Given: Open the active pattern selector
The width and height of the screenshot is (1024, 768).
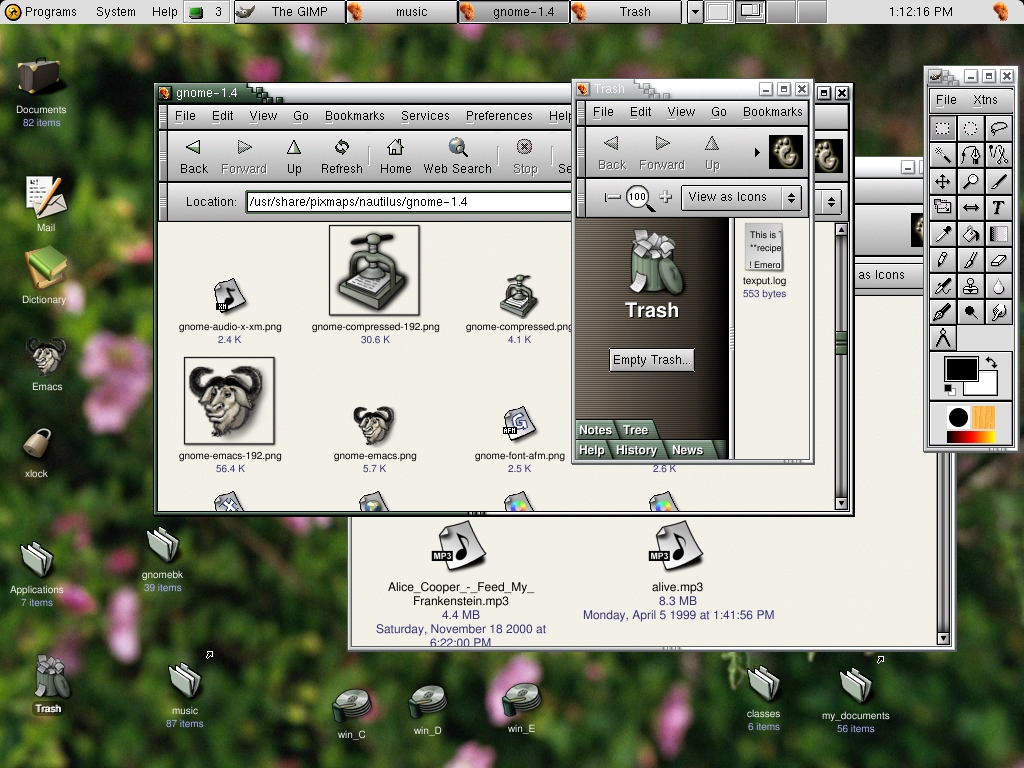Looking at the screenshot, I should click(x=983, y=417).
